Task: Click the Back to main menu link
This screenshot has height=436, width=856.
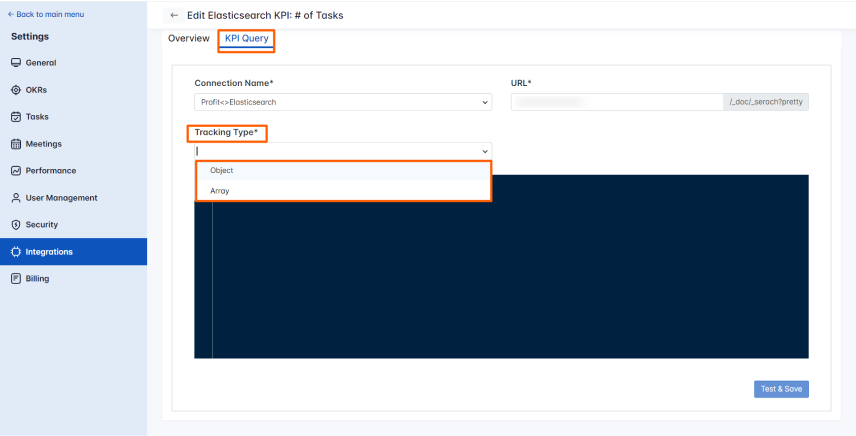Action: 46,14
